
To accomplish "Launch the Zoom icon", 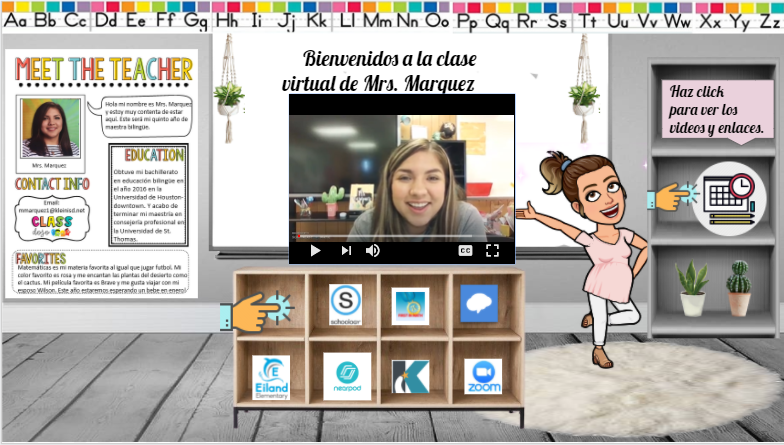I will (x=483, y=376).
